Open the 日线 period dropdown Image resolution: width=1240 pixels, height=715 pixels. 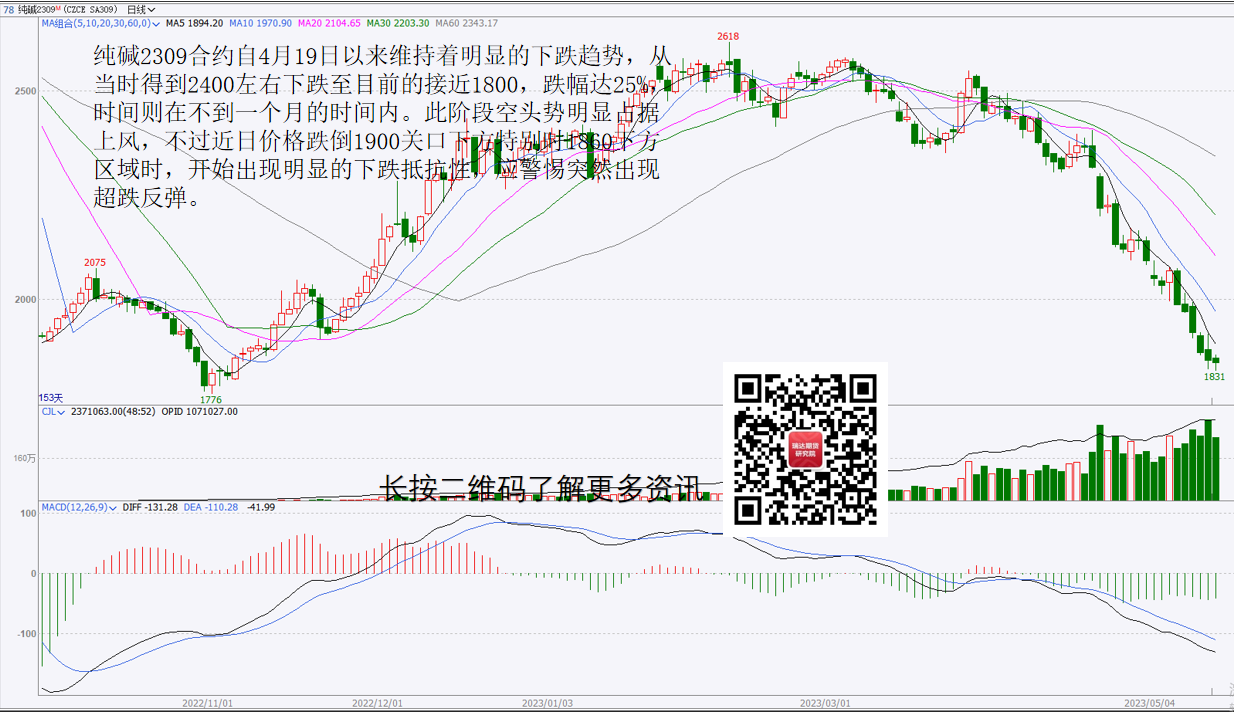tap(141, 9)
